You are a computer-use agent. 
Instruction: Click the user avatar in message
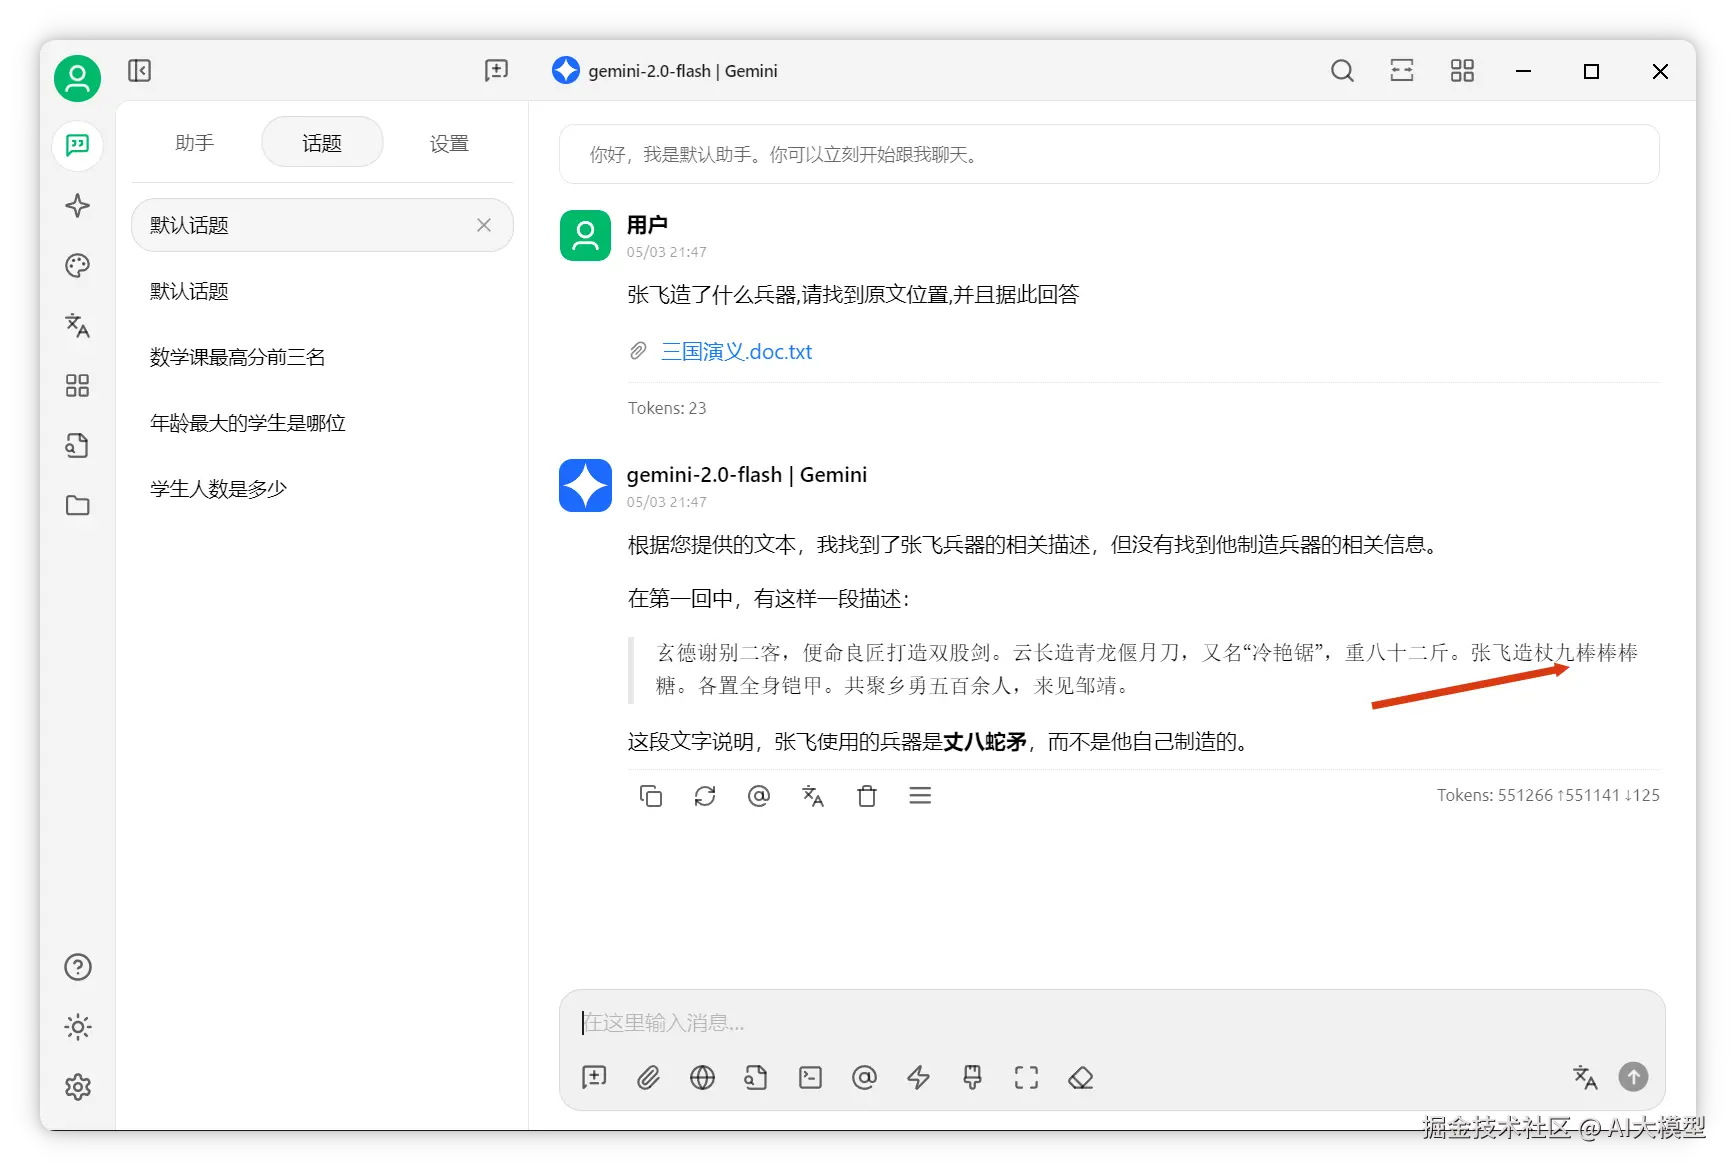585,235
